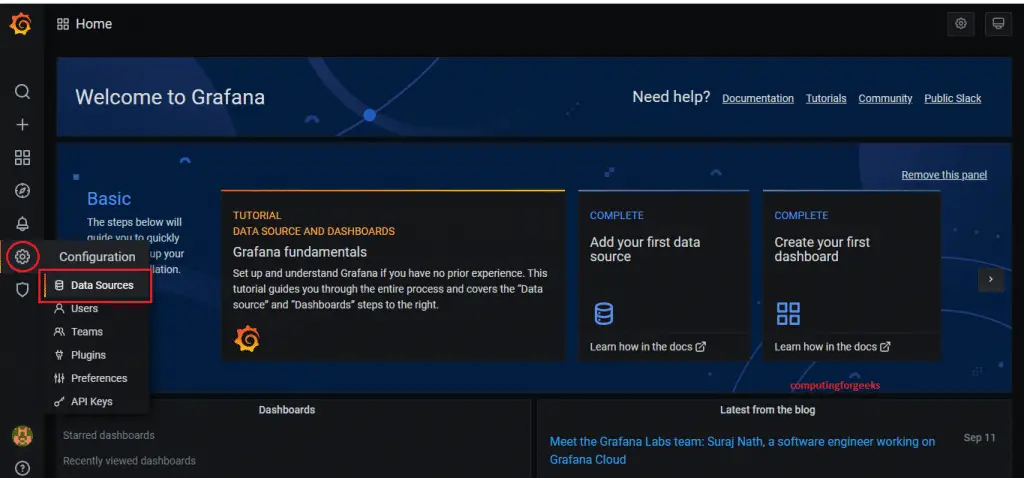The width and height of the screenshot is (1024, 478).
Task: Open the Grafana fundamentals tutorial card
Action: [x=393, y=275]
